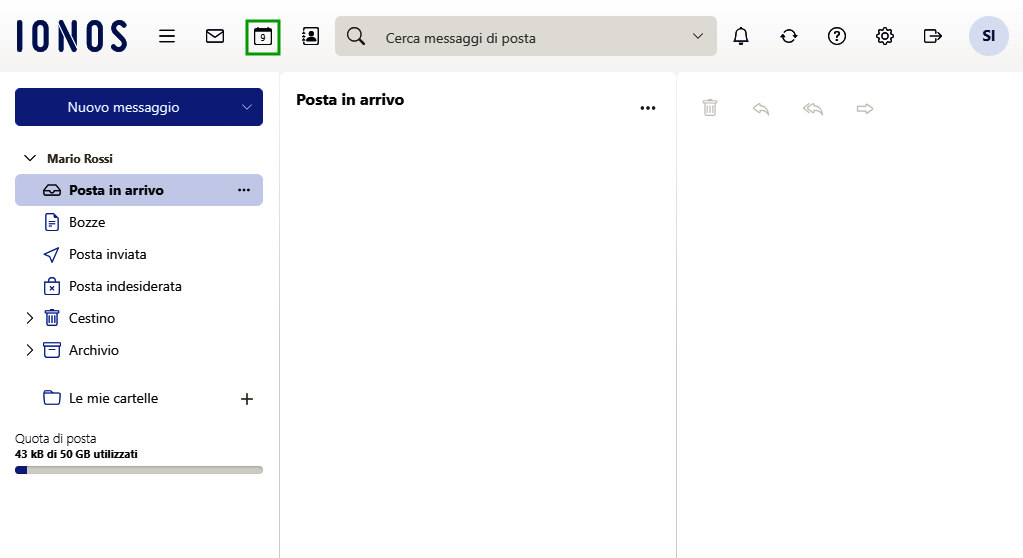This screenshot has width=1023, height=558.
Task: Open the address book contacts icon
Action: point(310,36)
